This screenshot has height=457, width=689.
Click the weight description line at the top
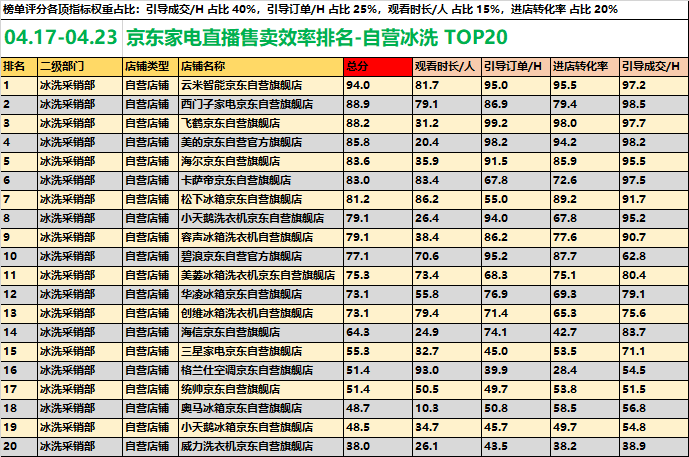click(x=311, y=9)
